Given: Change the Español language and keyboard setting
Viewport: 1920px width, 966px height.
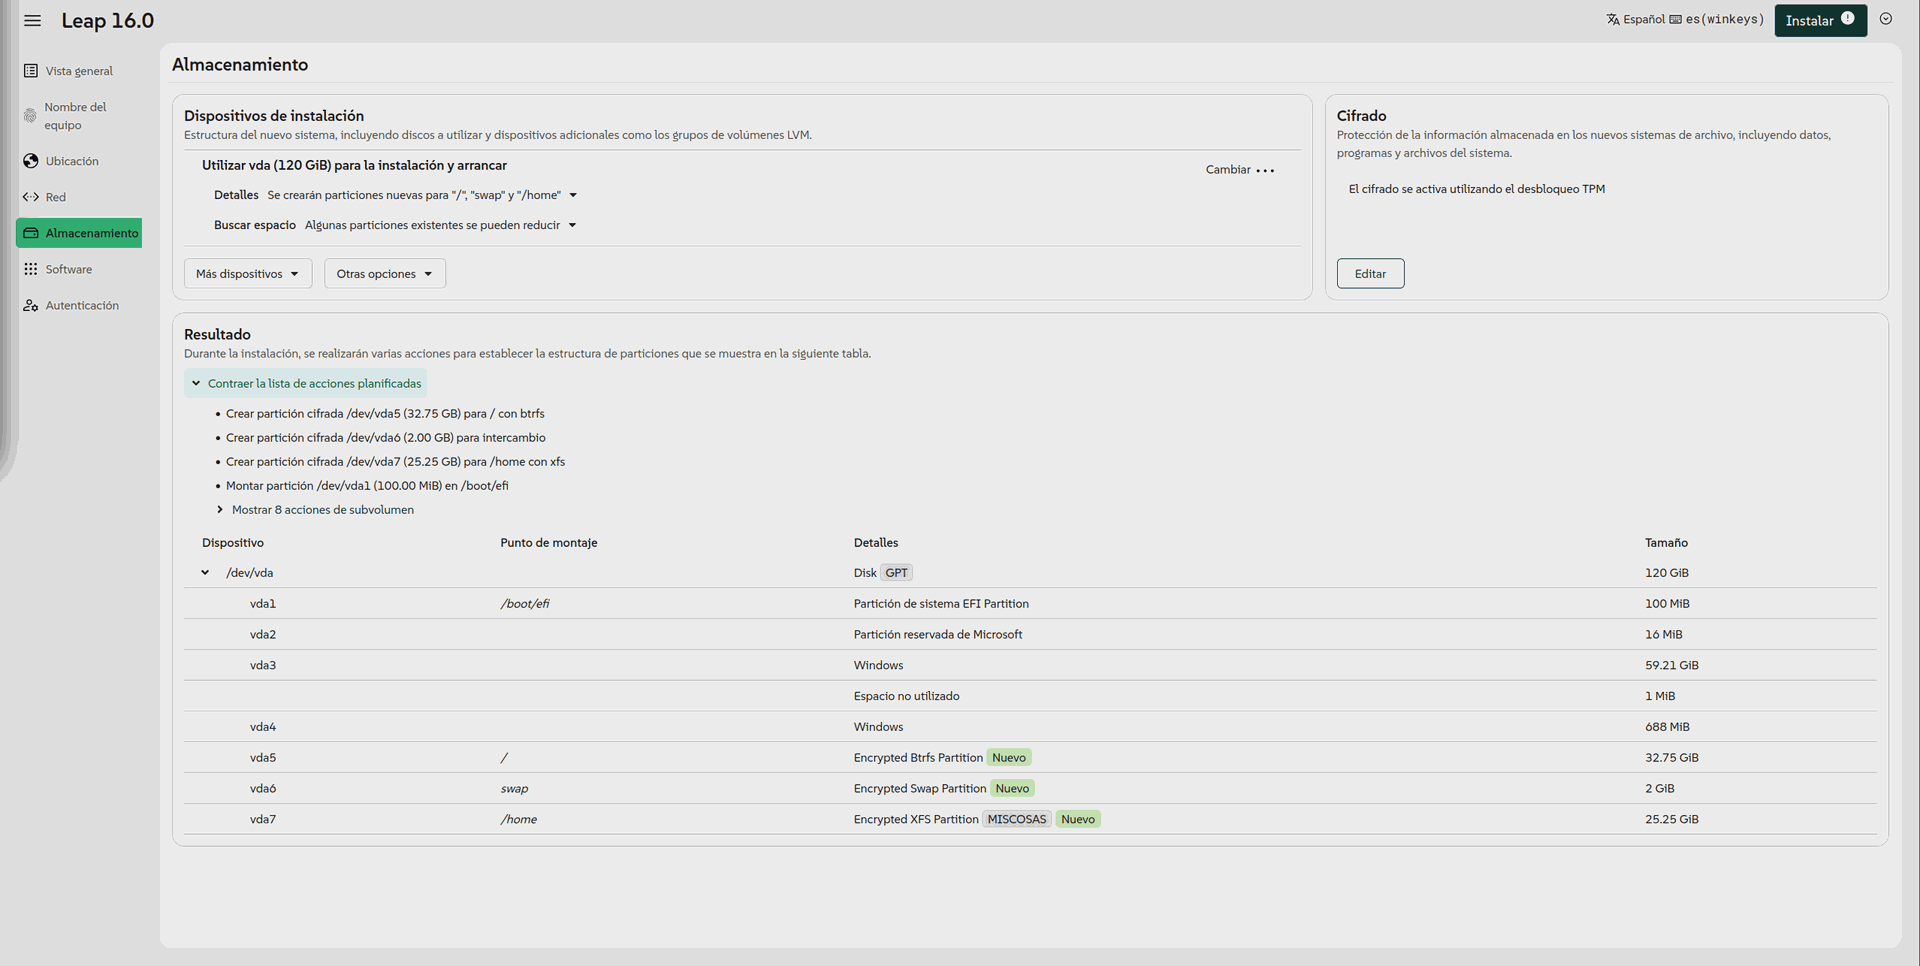Looking at the screenshot, I should click(1684, 20).
